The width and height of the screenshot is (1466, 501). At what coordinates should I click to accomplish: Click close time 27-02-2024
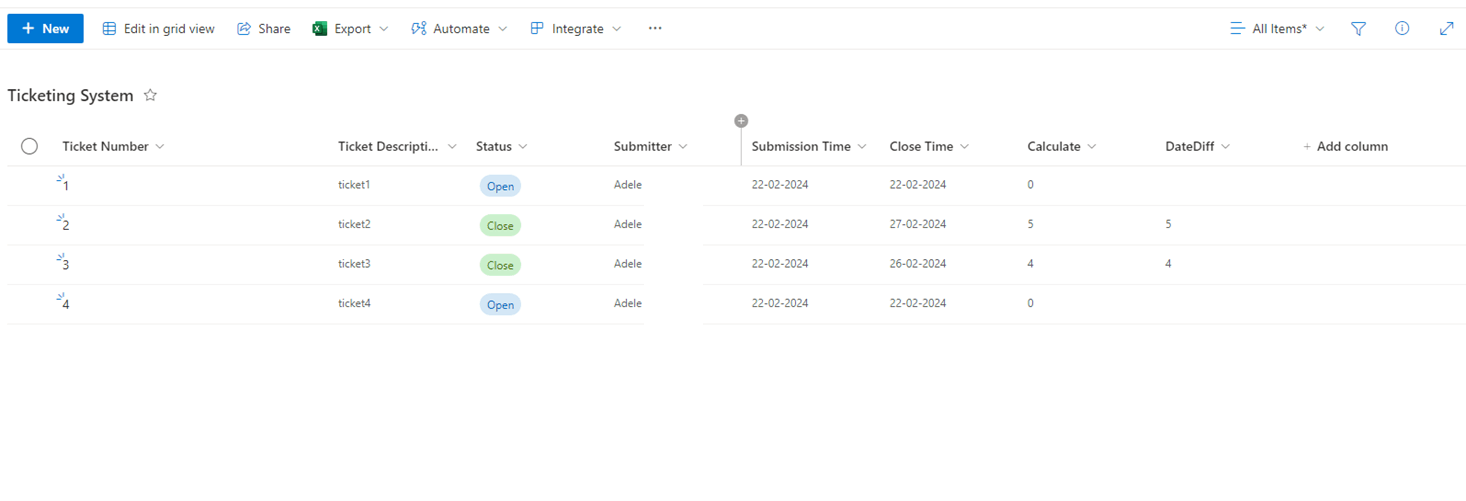918,224
